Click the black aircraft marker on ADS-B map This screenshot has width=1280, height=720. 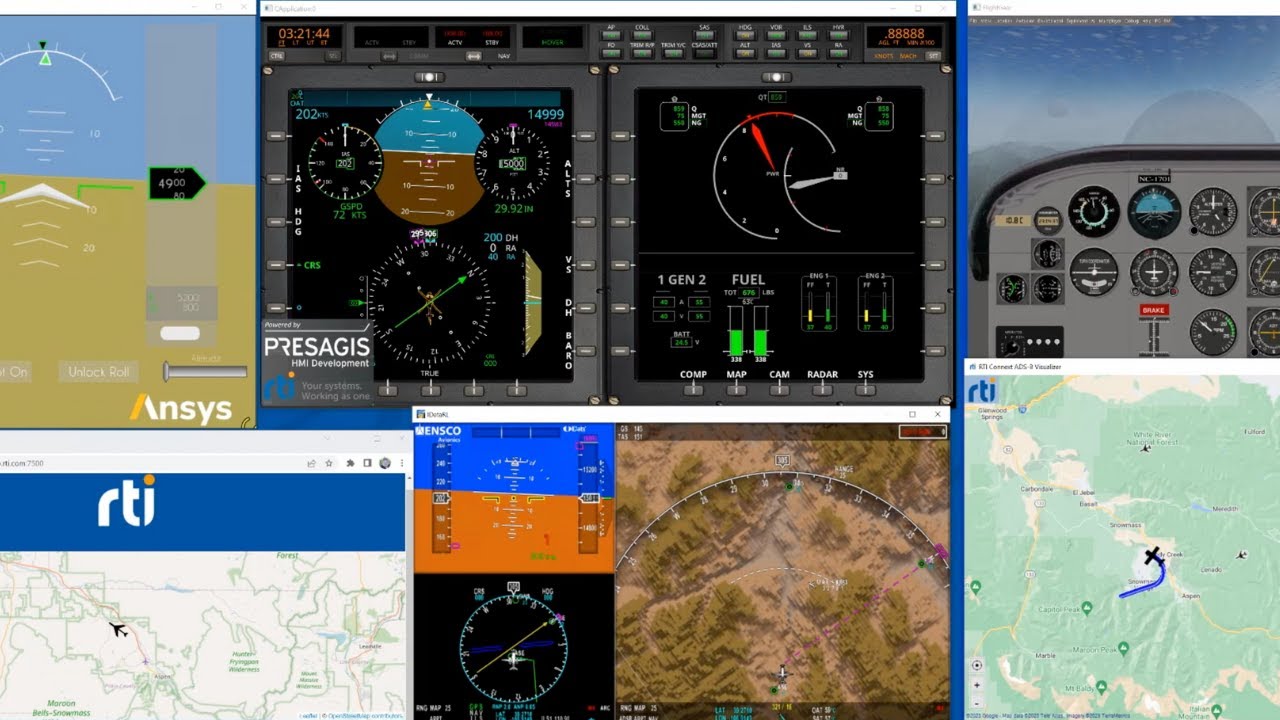click(1152, 555)
